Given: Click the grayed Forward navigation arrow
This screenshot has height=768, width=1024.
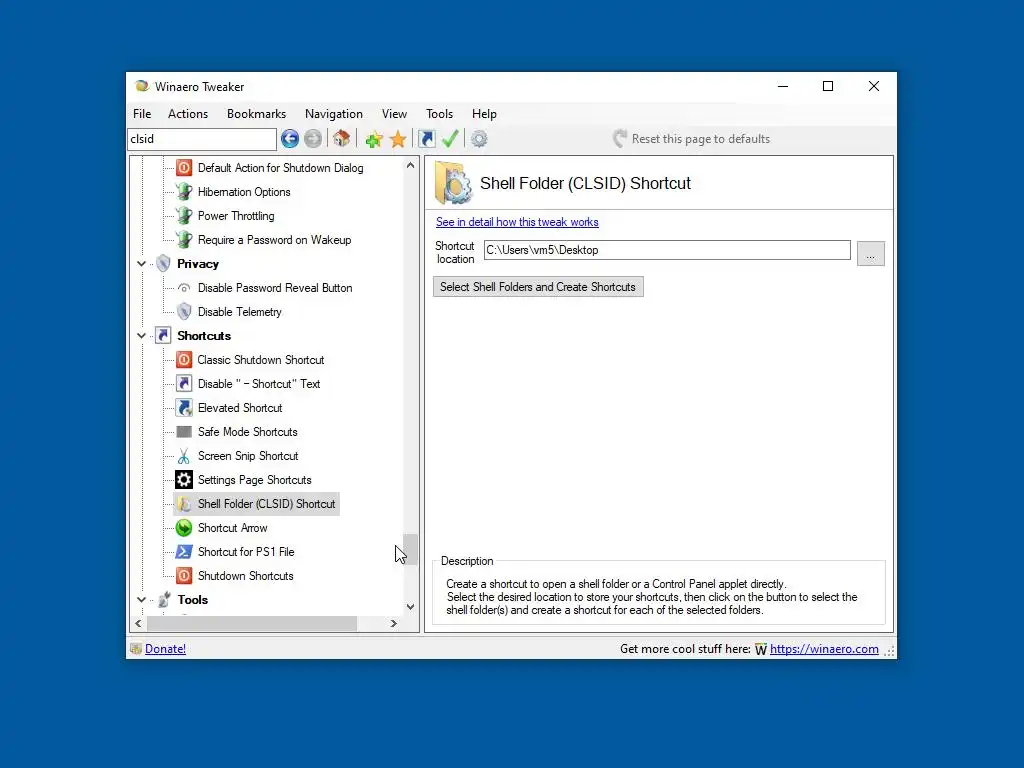Looking at the screenshot, I should click(x=313, y=138).
